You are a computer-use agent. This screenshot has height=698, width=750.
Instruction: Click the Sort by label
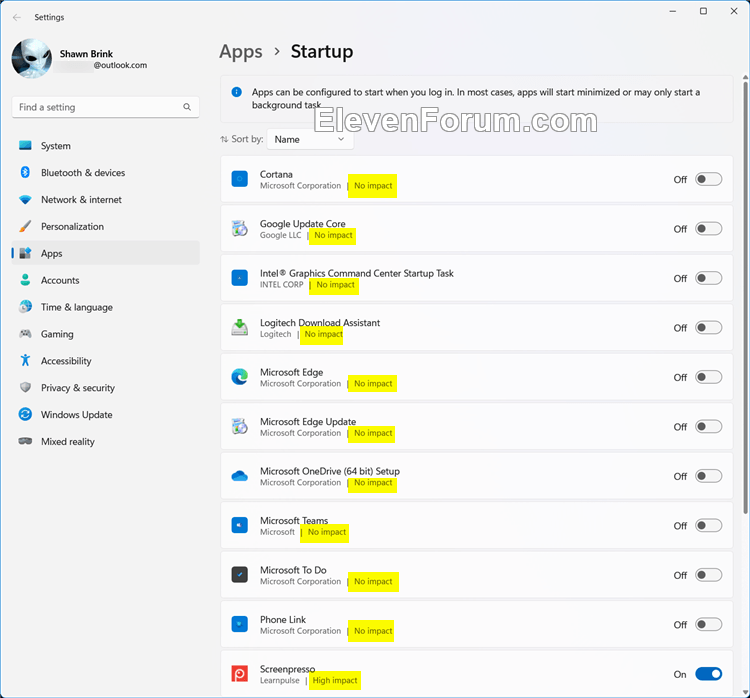247,139
